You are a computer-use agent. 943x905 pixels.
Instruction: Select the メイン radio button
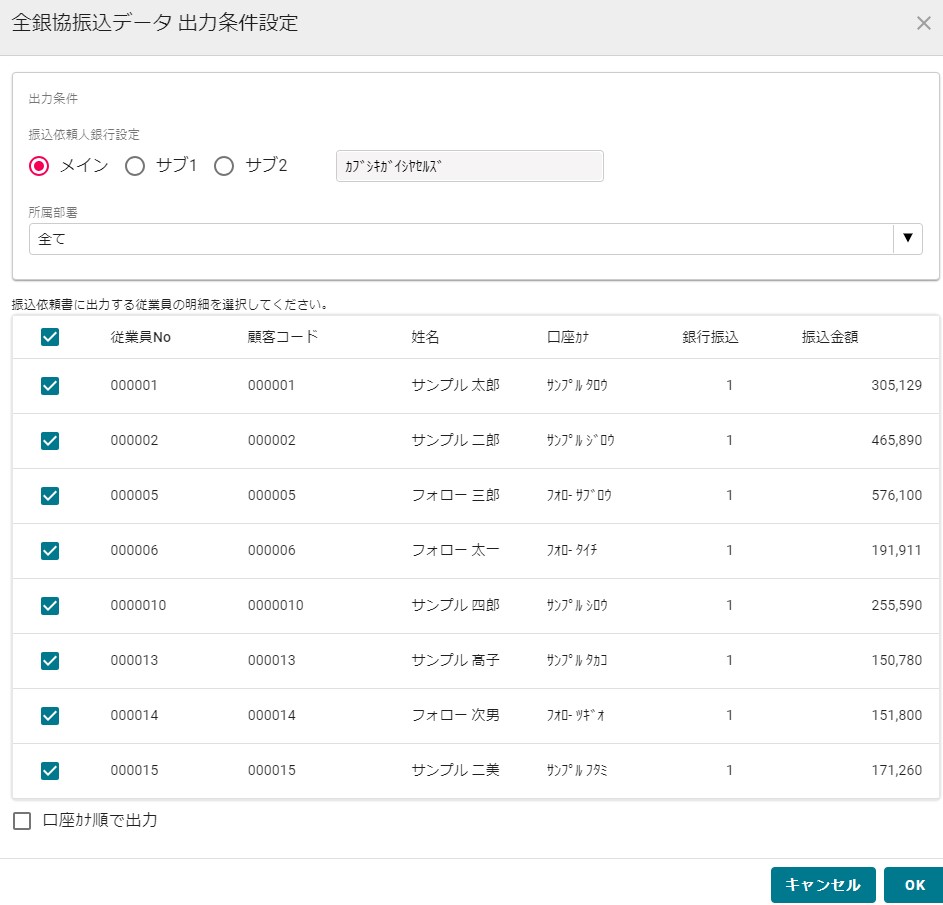point(39,166)
